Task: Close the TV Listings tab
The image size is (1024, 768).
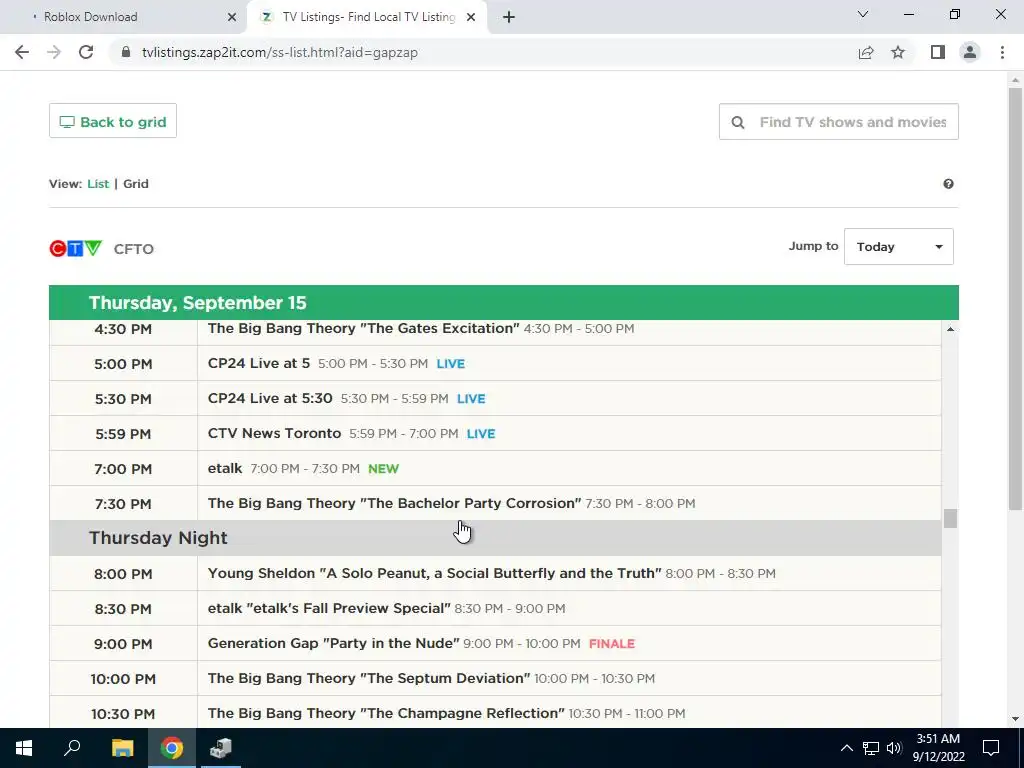Action: 471,17
